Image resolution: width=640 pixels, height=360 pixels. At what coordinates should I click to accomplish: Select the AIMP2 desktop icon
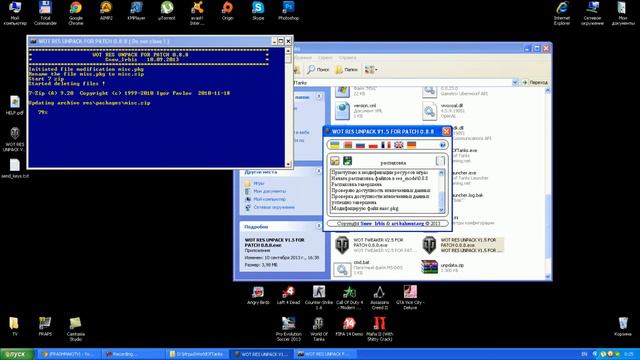point(106,11)
